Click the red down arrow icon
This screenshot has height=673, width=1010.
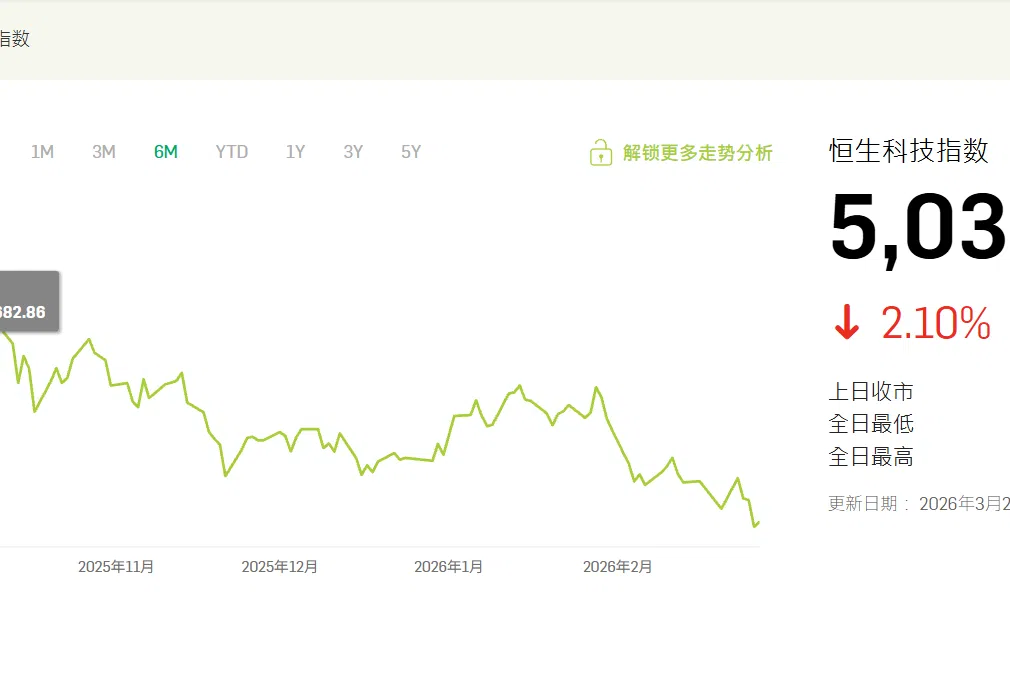847,324
